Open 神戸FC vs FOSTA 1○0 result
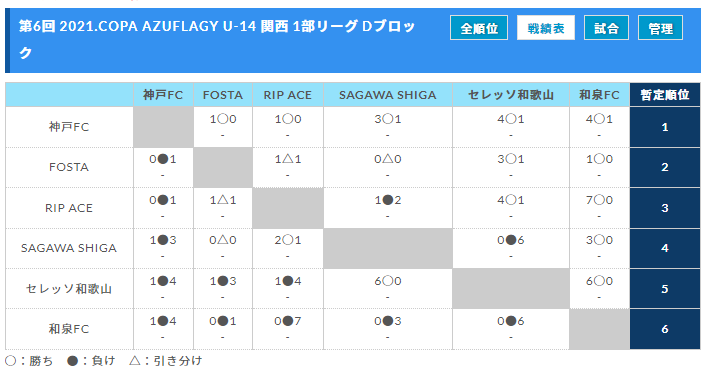 coord(223,119)
